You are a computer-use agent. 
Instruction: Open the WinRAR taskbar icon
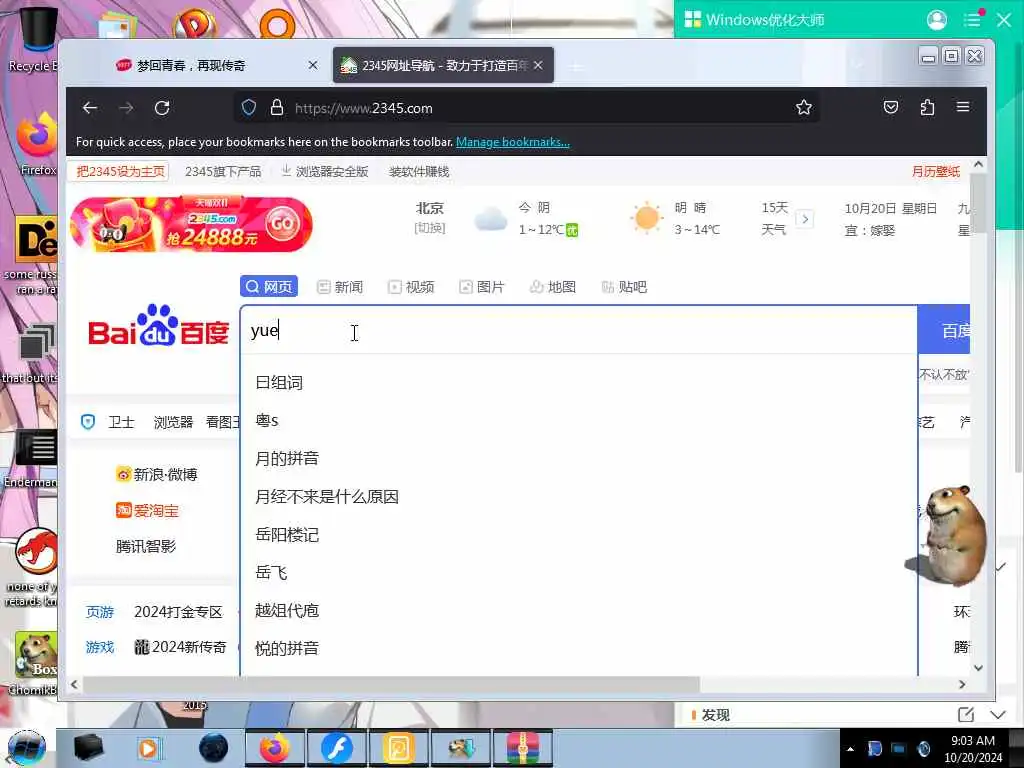click(522, 748)
